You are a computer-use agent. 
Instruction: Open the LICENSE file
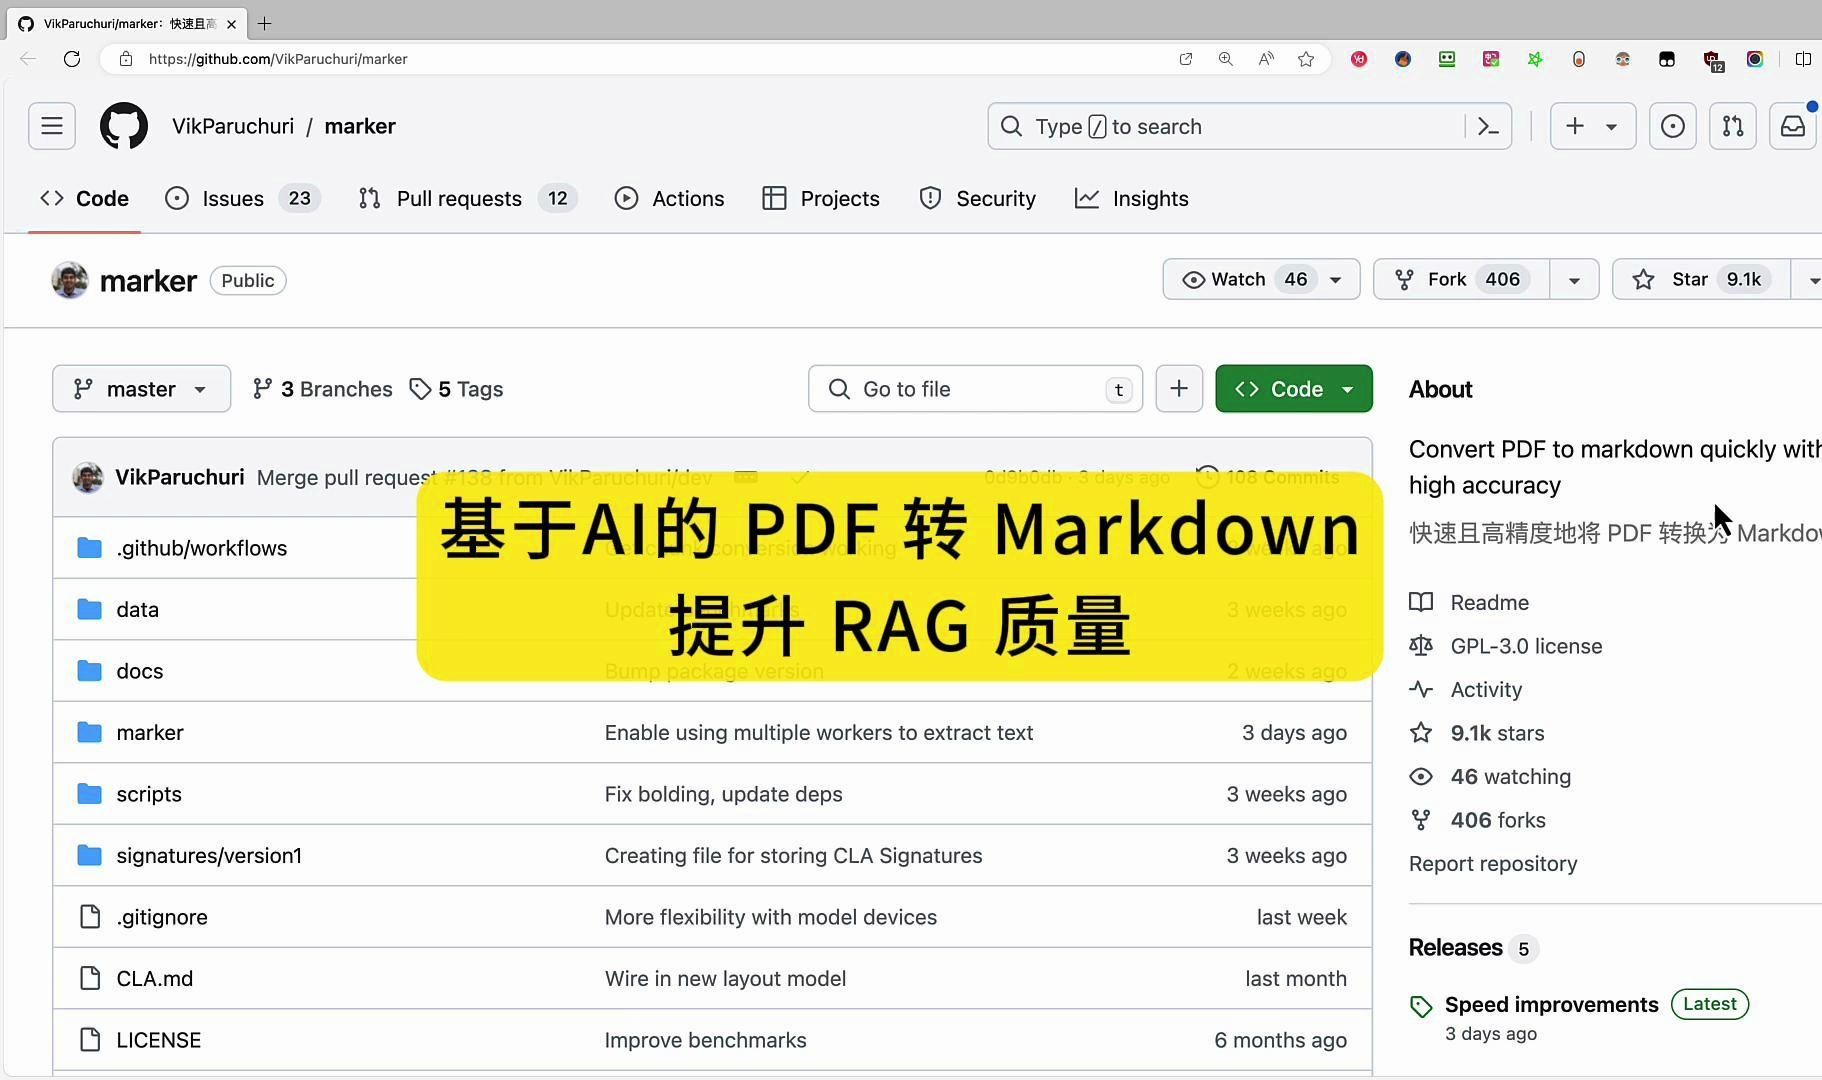click(x=159, y=1040)
